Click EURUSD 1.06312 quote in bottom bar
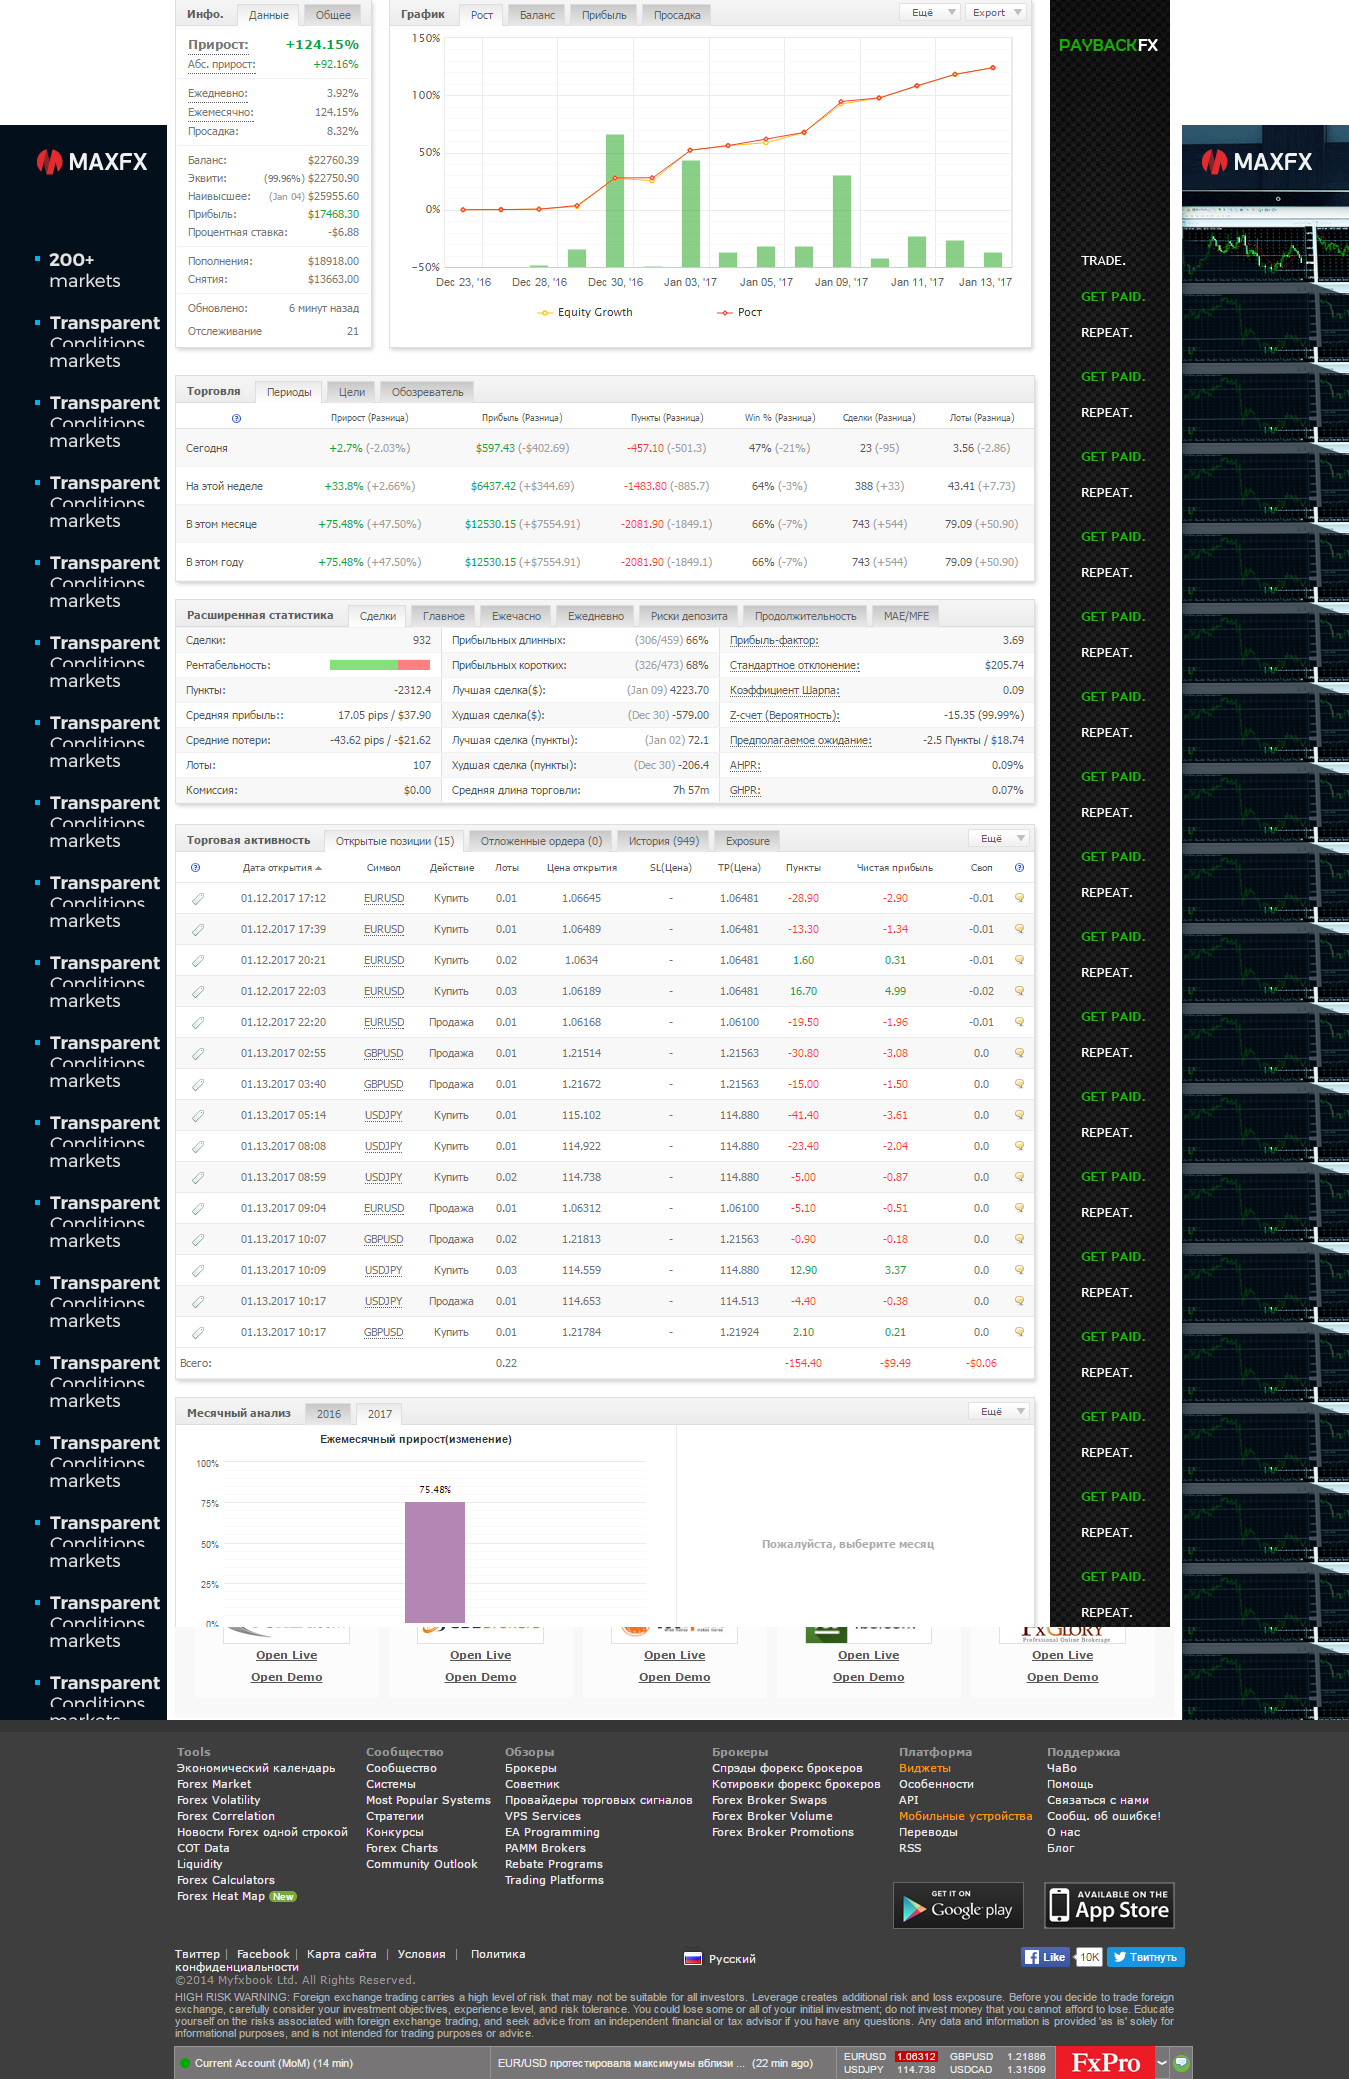1349x2079 pixels. pyautogui.click(x=890, y=2057)
